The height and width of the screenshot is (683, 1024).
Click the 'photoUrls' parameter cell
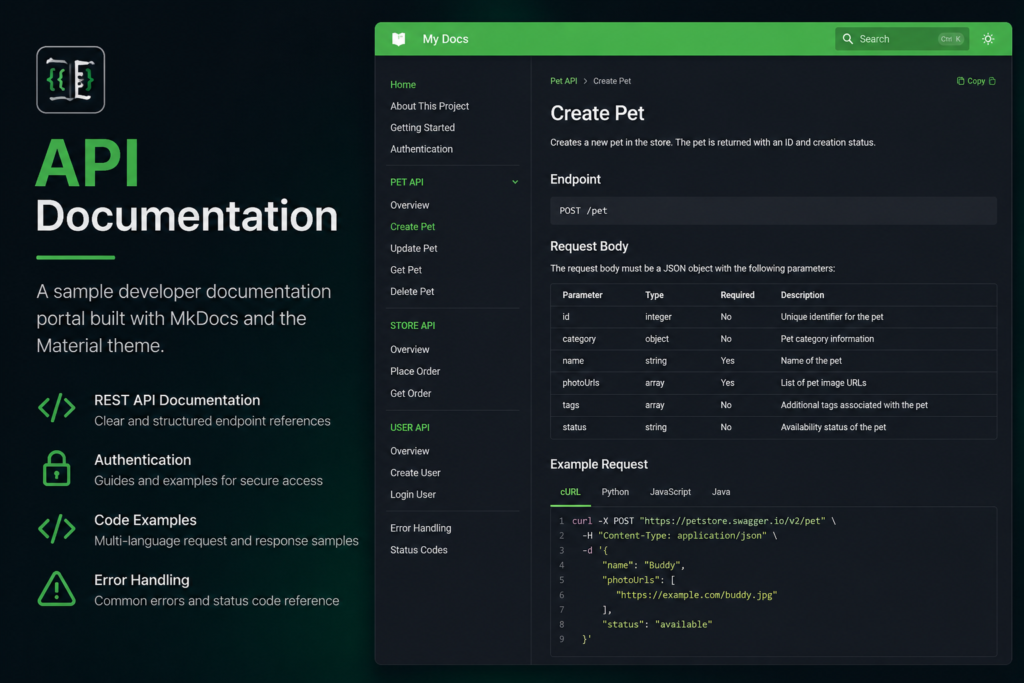(581, 383)
